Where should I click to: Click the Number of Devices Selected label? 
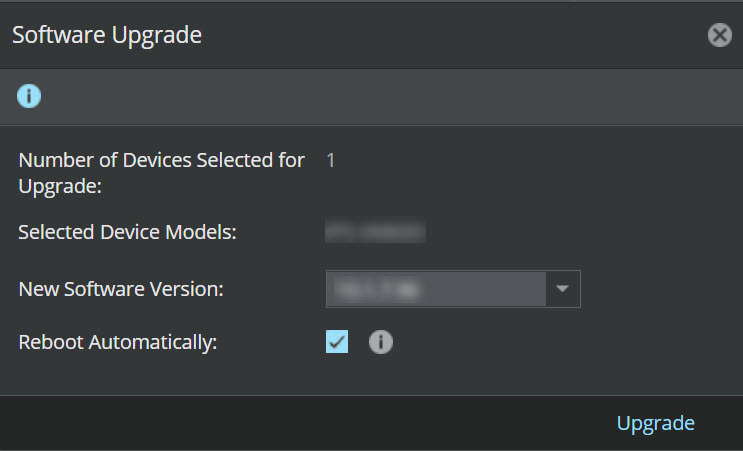click(x=161, y=173)
